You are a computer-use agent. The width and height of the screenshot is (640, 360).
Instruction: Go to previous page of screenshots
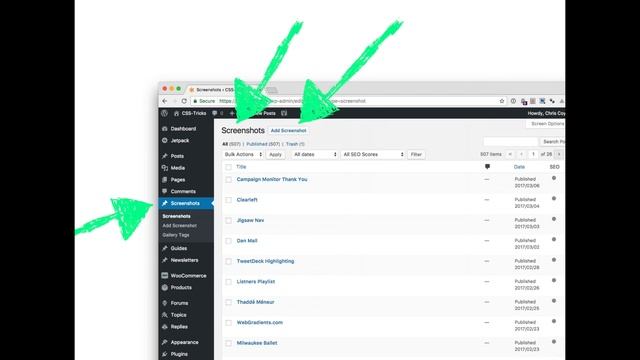[x=521, y=154]
